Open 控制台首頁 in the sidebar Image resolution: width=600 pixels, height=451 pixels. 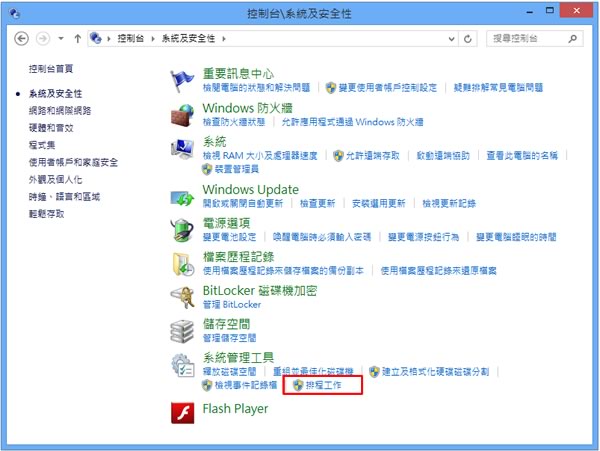pos(51,69)
